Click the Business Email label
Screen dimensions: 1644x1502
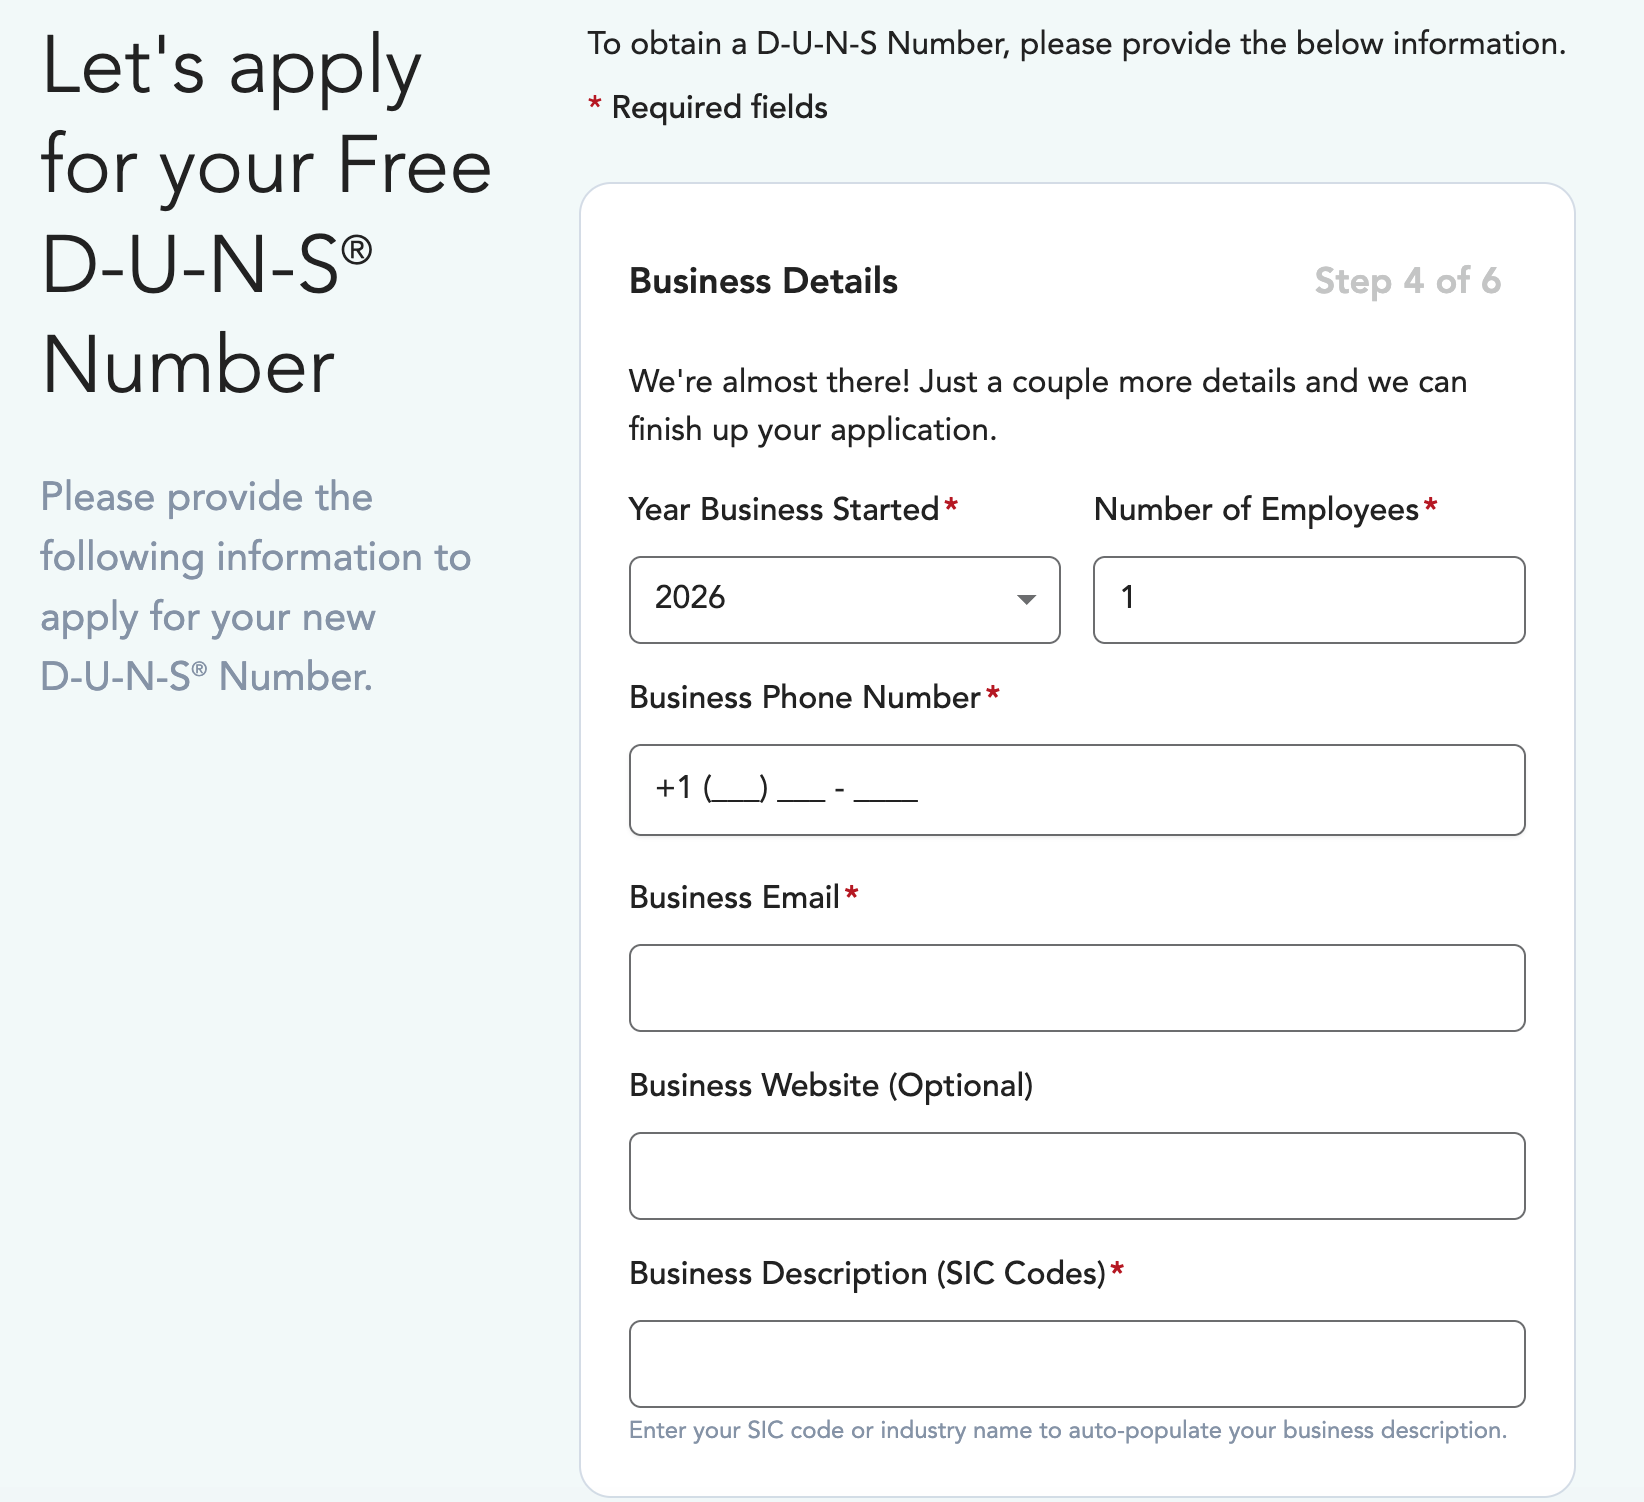point(734,897)
